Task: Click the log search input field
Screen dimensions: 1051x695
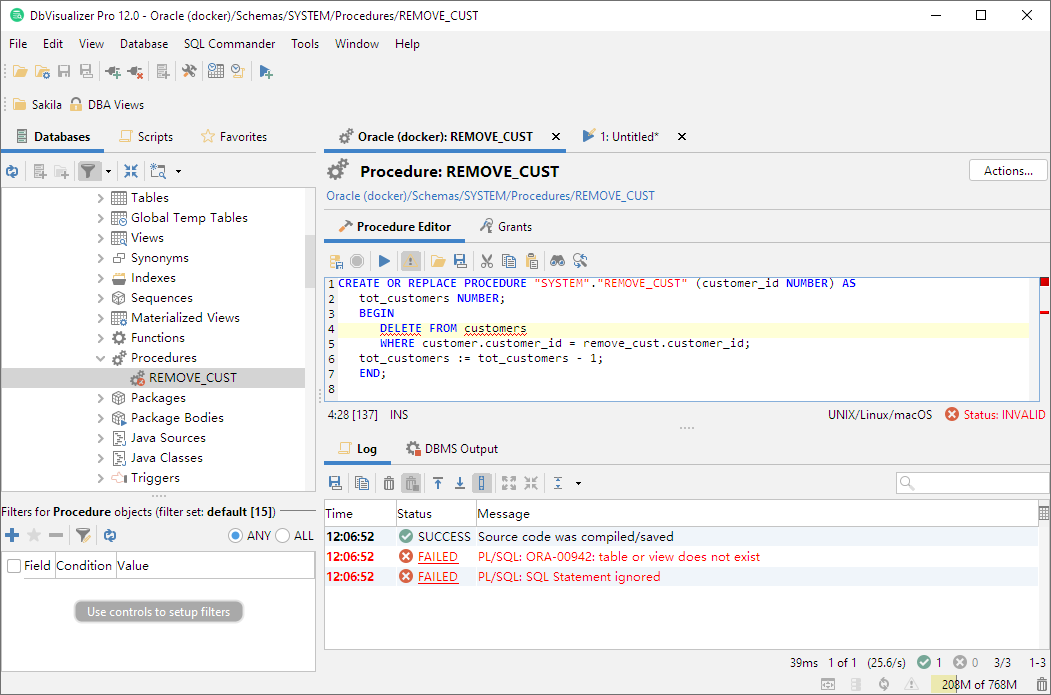Action: 974,483
